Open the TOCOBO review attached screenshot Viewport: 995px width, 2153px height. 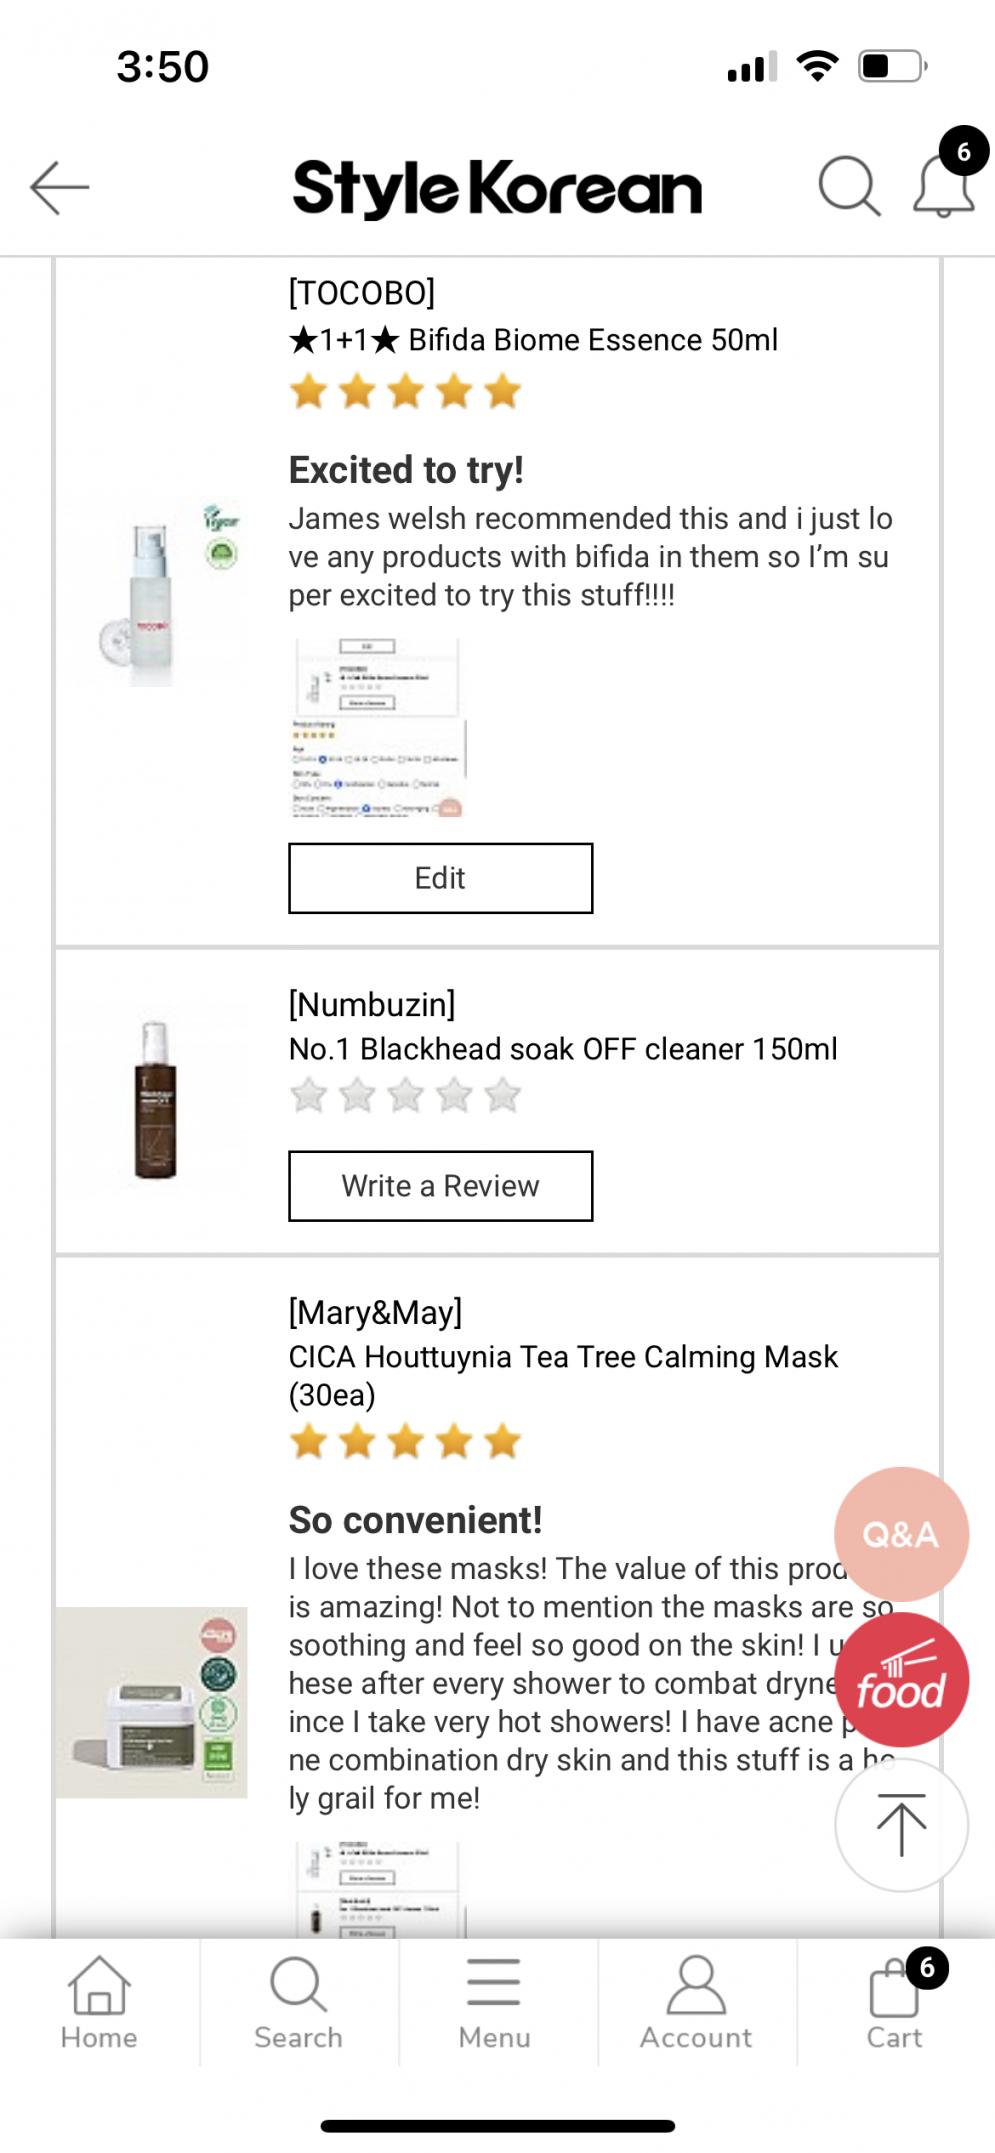(x=378, y=727)
